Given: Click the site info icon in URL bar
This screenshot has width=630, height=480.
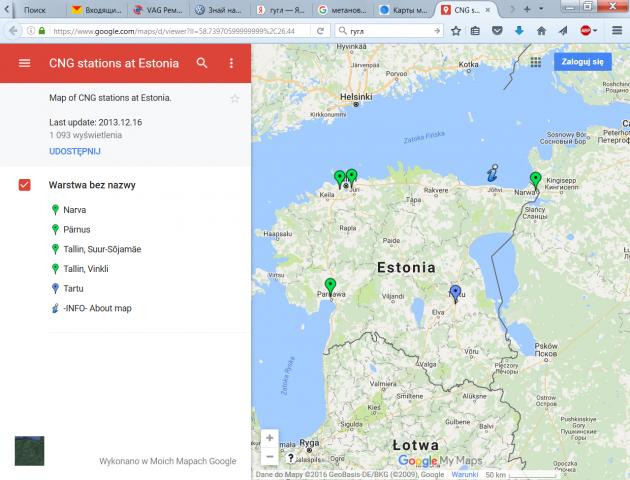Looking at the screenshot, I should [31, 31].
